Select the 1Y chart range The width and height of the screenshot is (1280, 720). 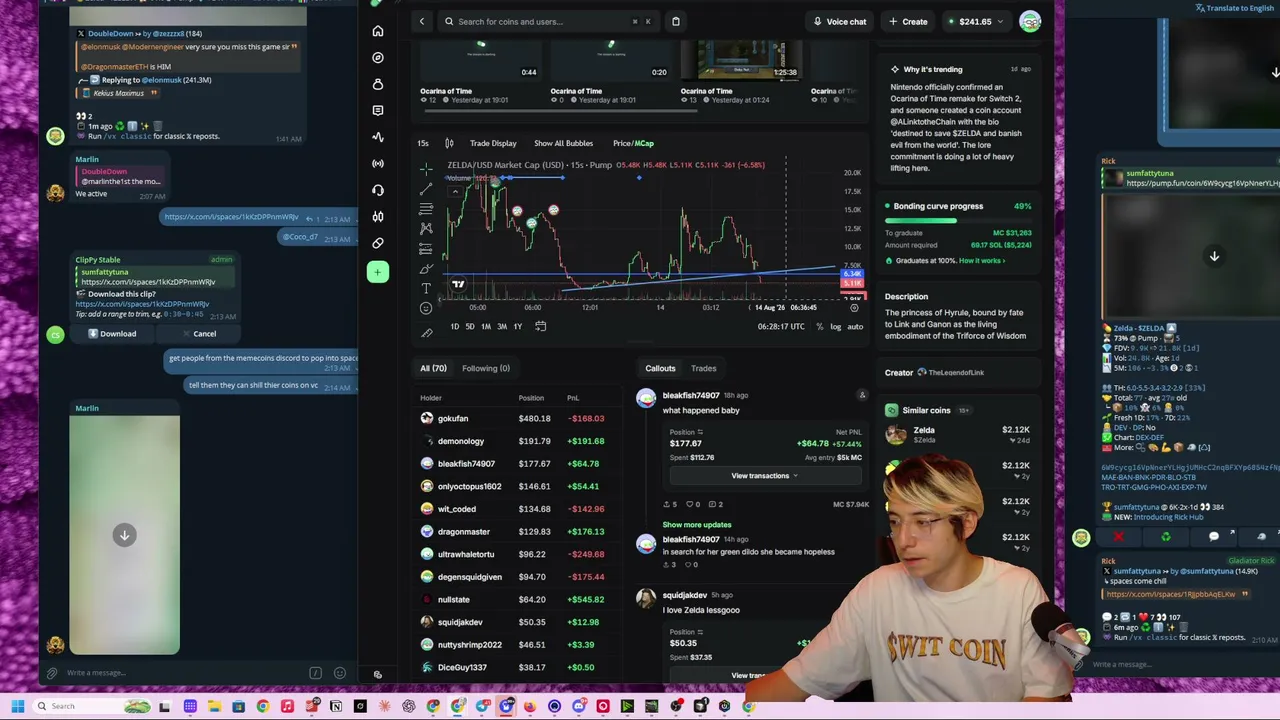(517, 326)
